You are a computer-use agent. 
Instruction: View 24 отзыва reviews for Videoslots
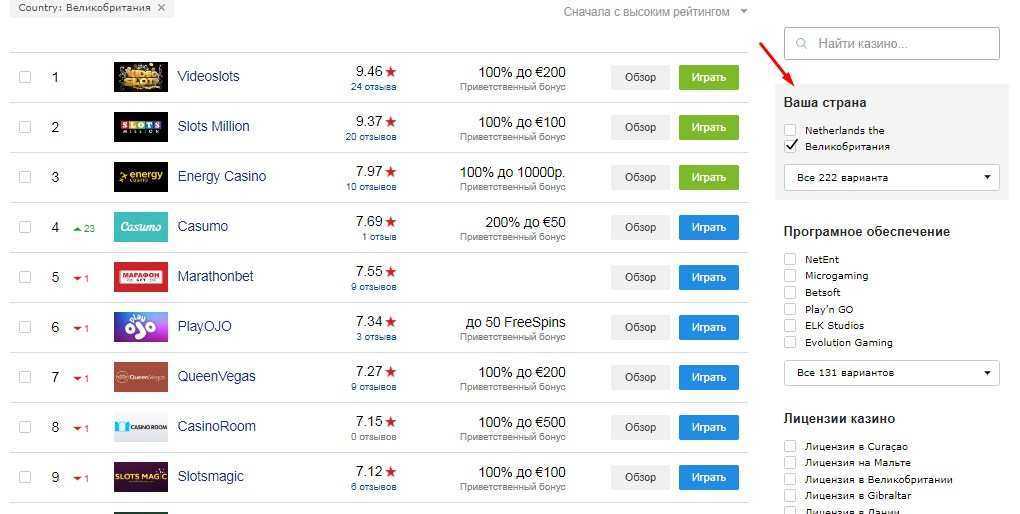click(x=373, y=87)
